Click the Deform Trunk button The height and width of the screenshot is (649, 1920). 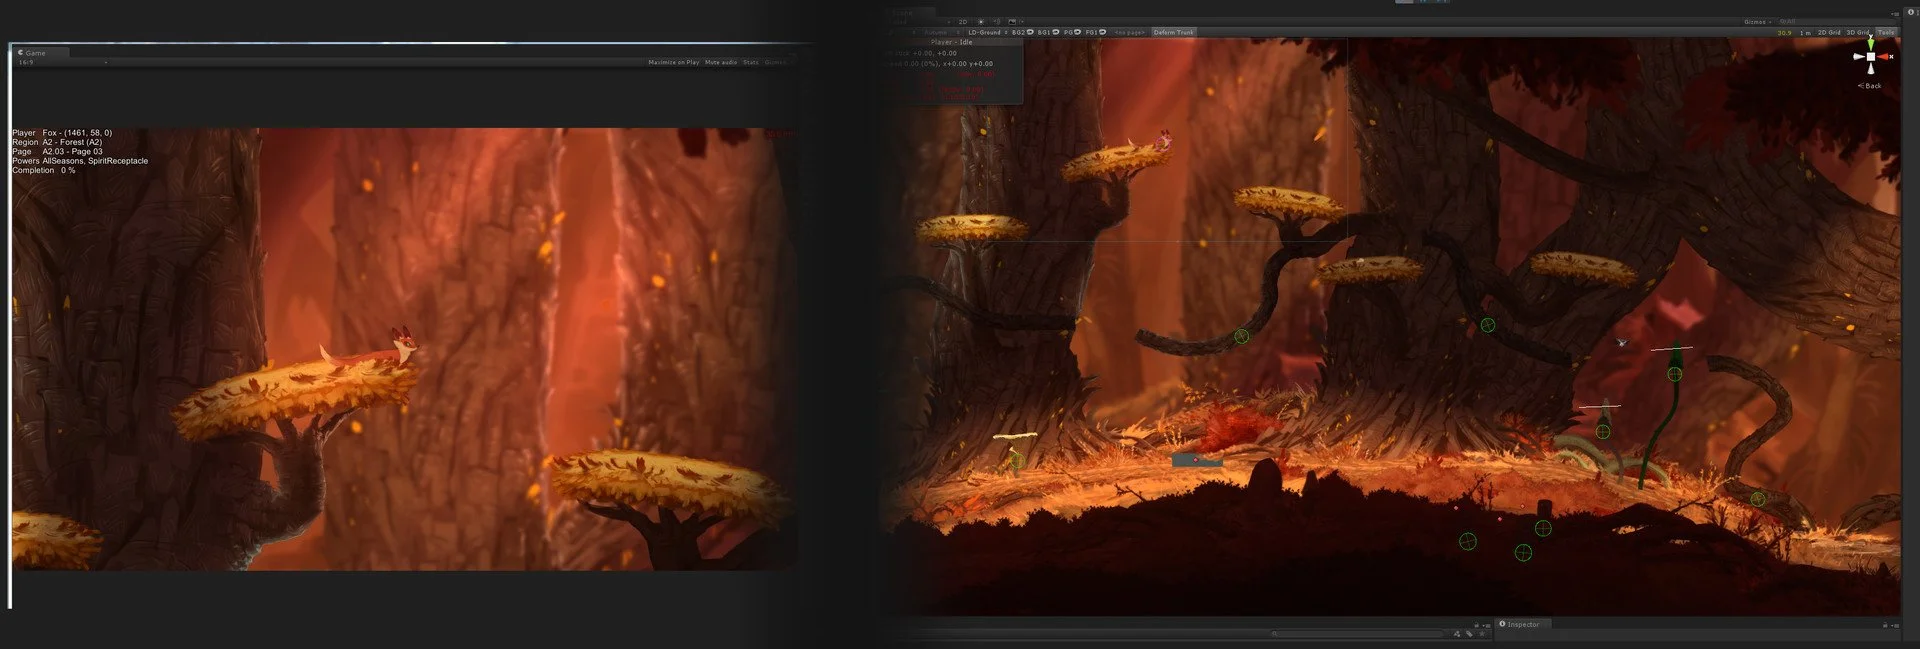pyautogui.click(x=1173, y=32)
